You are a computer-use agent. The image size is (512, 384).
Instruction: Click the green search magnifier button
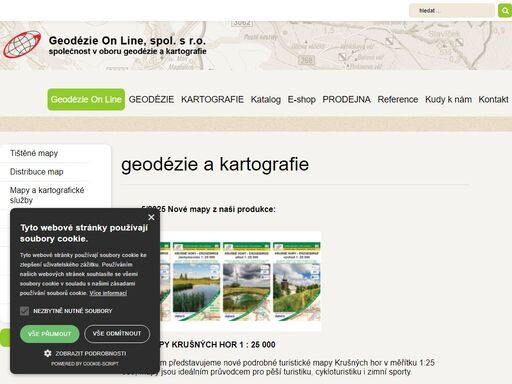505,11
